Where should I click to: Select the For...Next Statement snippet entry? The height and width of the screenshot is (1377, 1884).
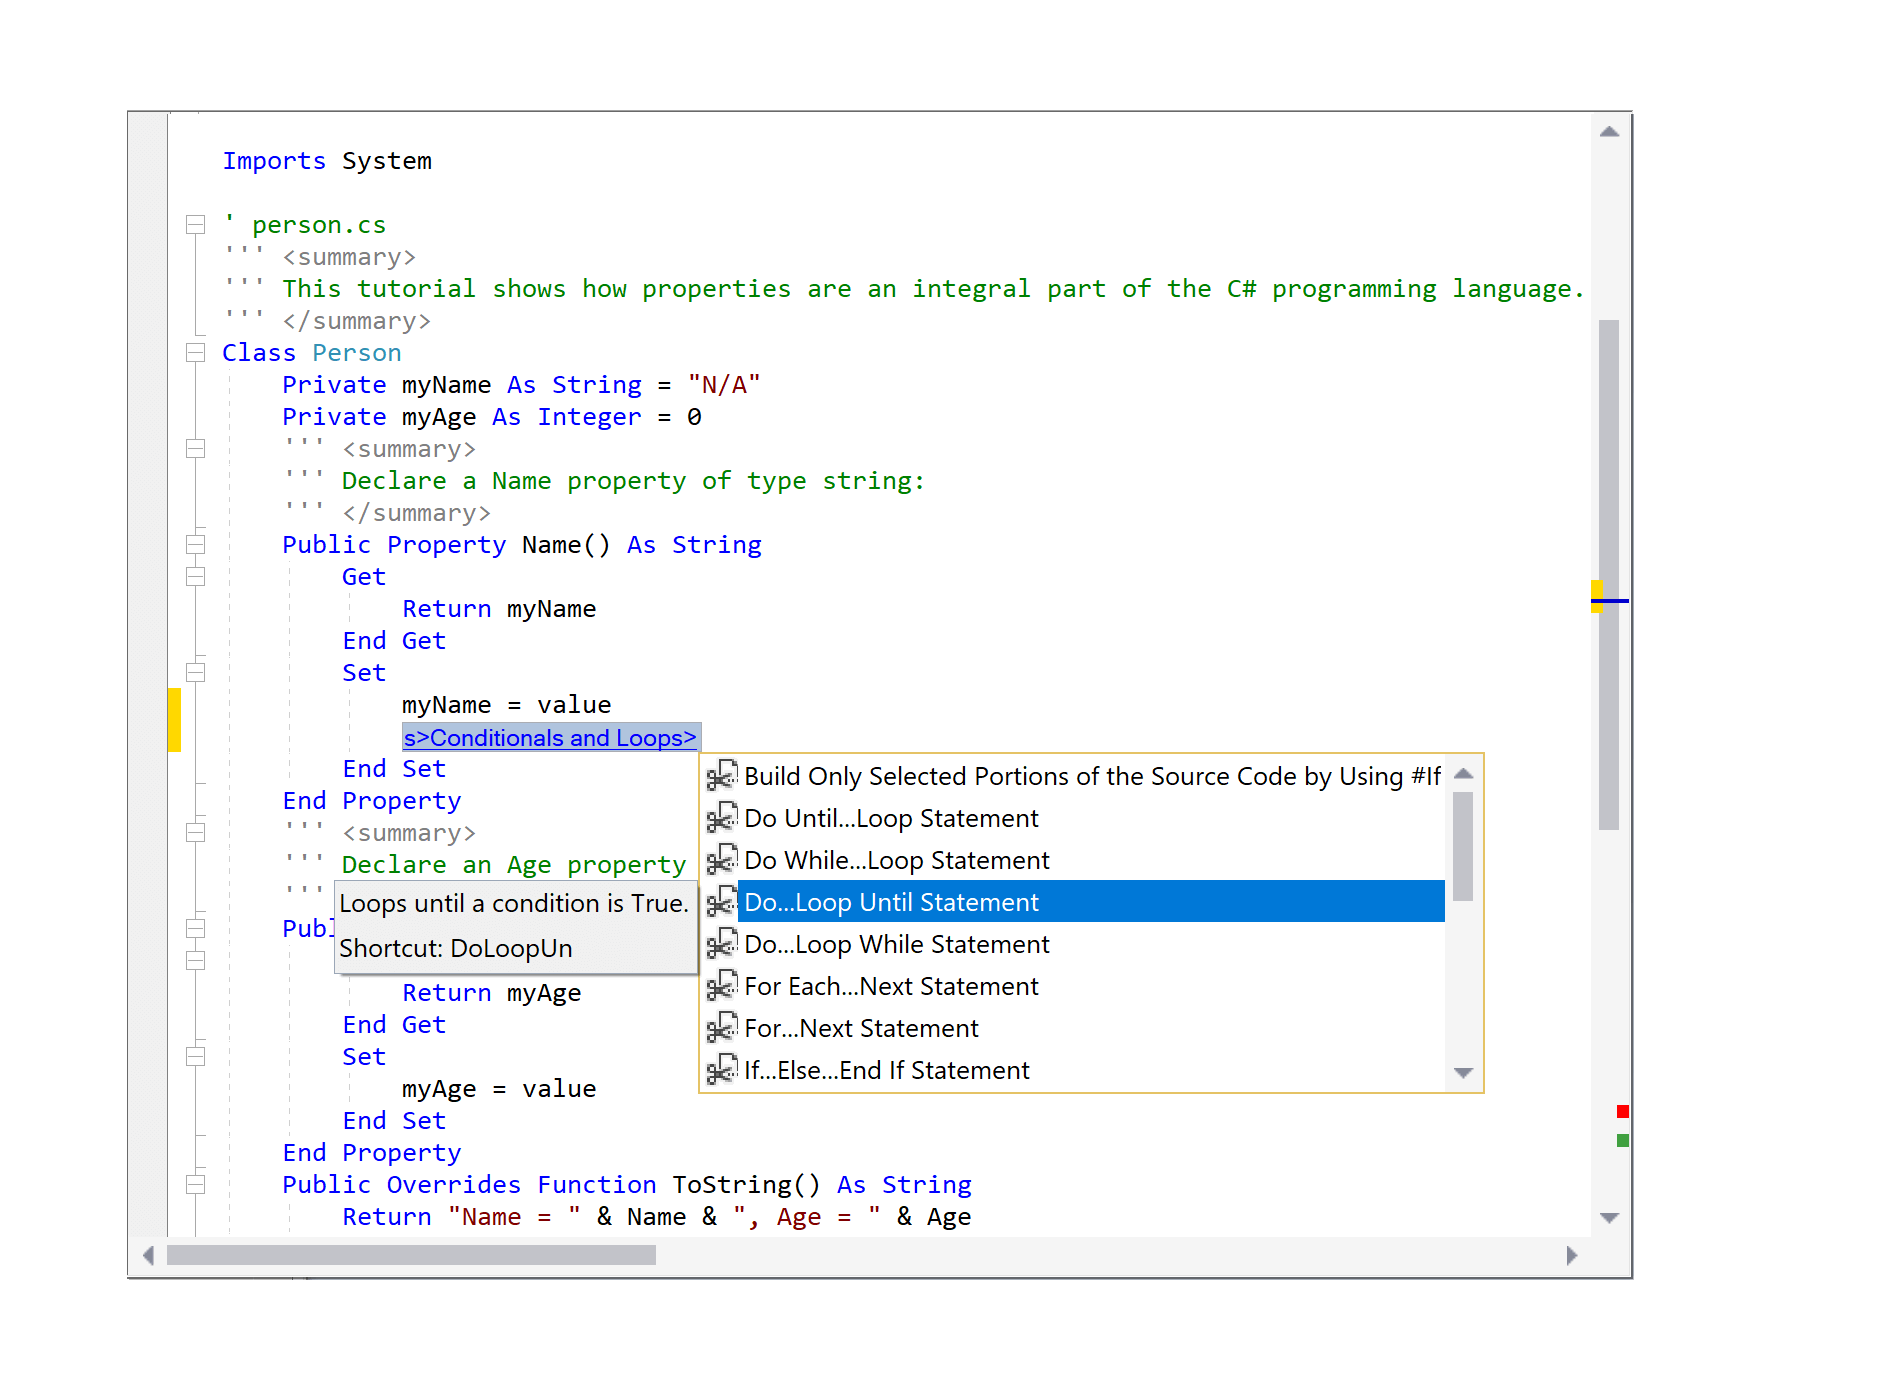click(862, 1028)
